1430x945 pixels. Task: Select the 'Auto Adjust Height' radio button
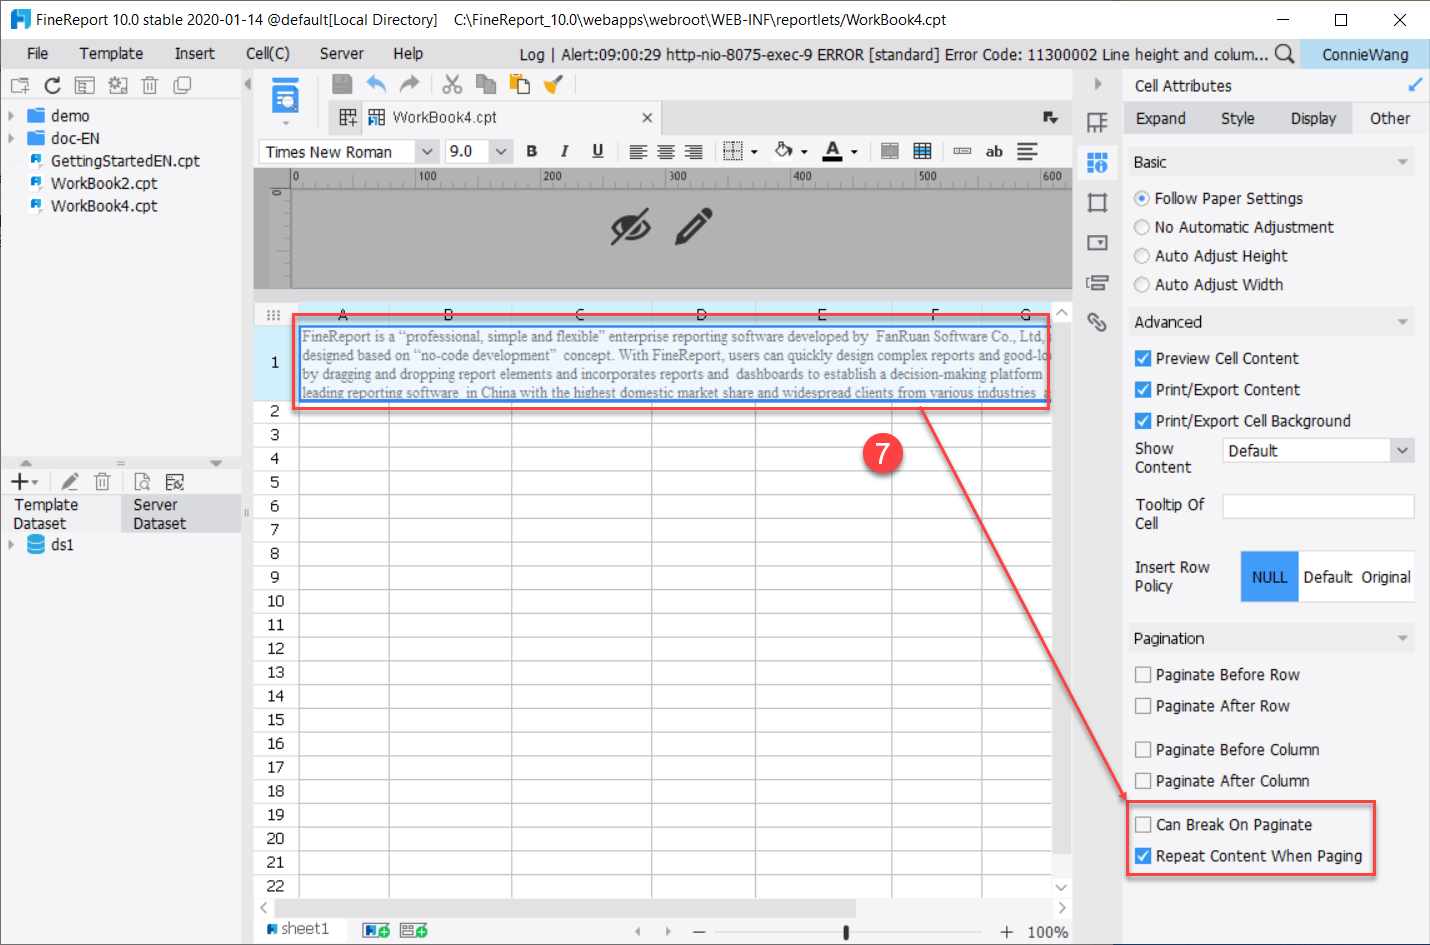pos(1142,256)
